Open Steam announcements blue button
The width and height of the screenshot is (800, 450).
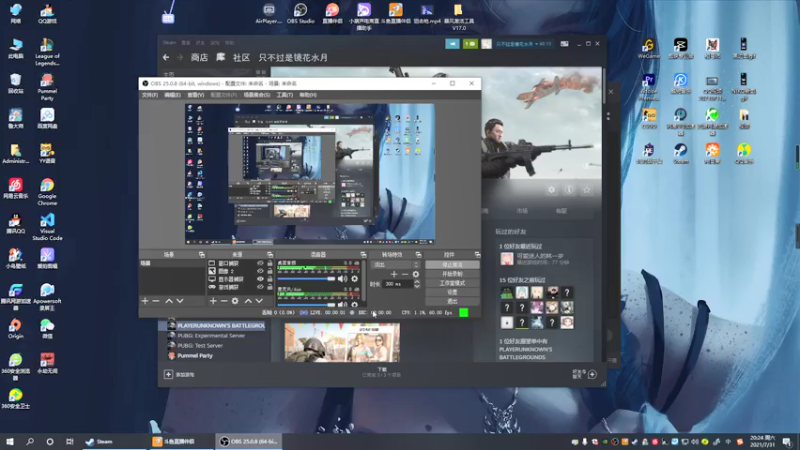point(453,44)
